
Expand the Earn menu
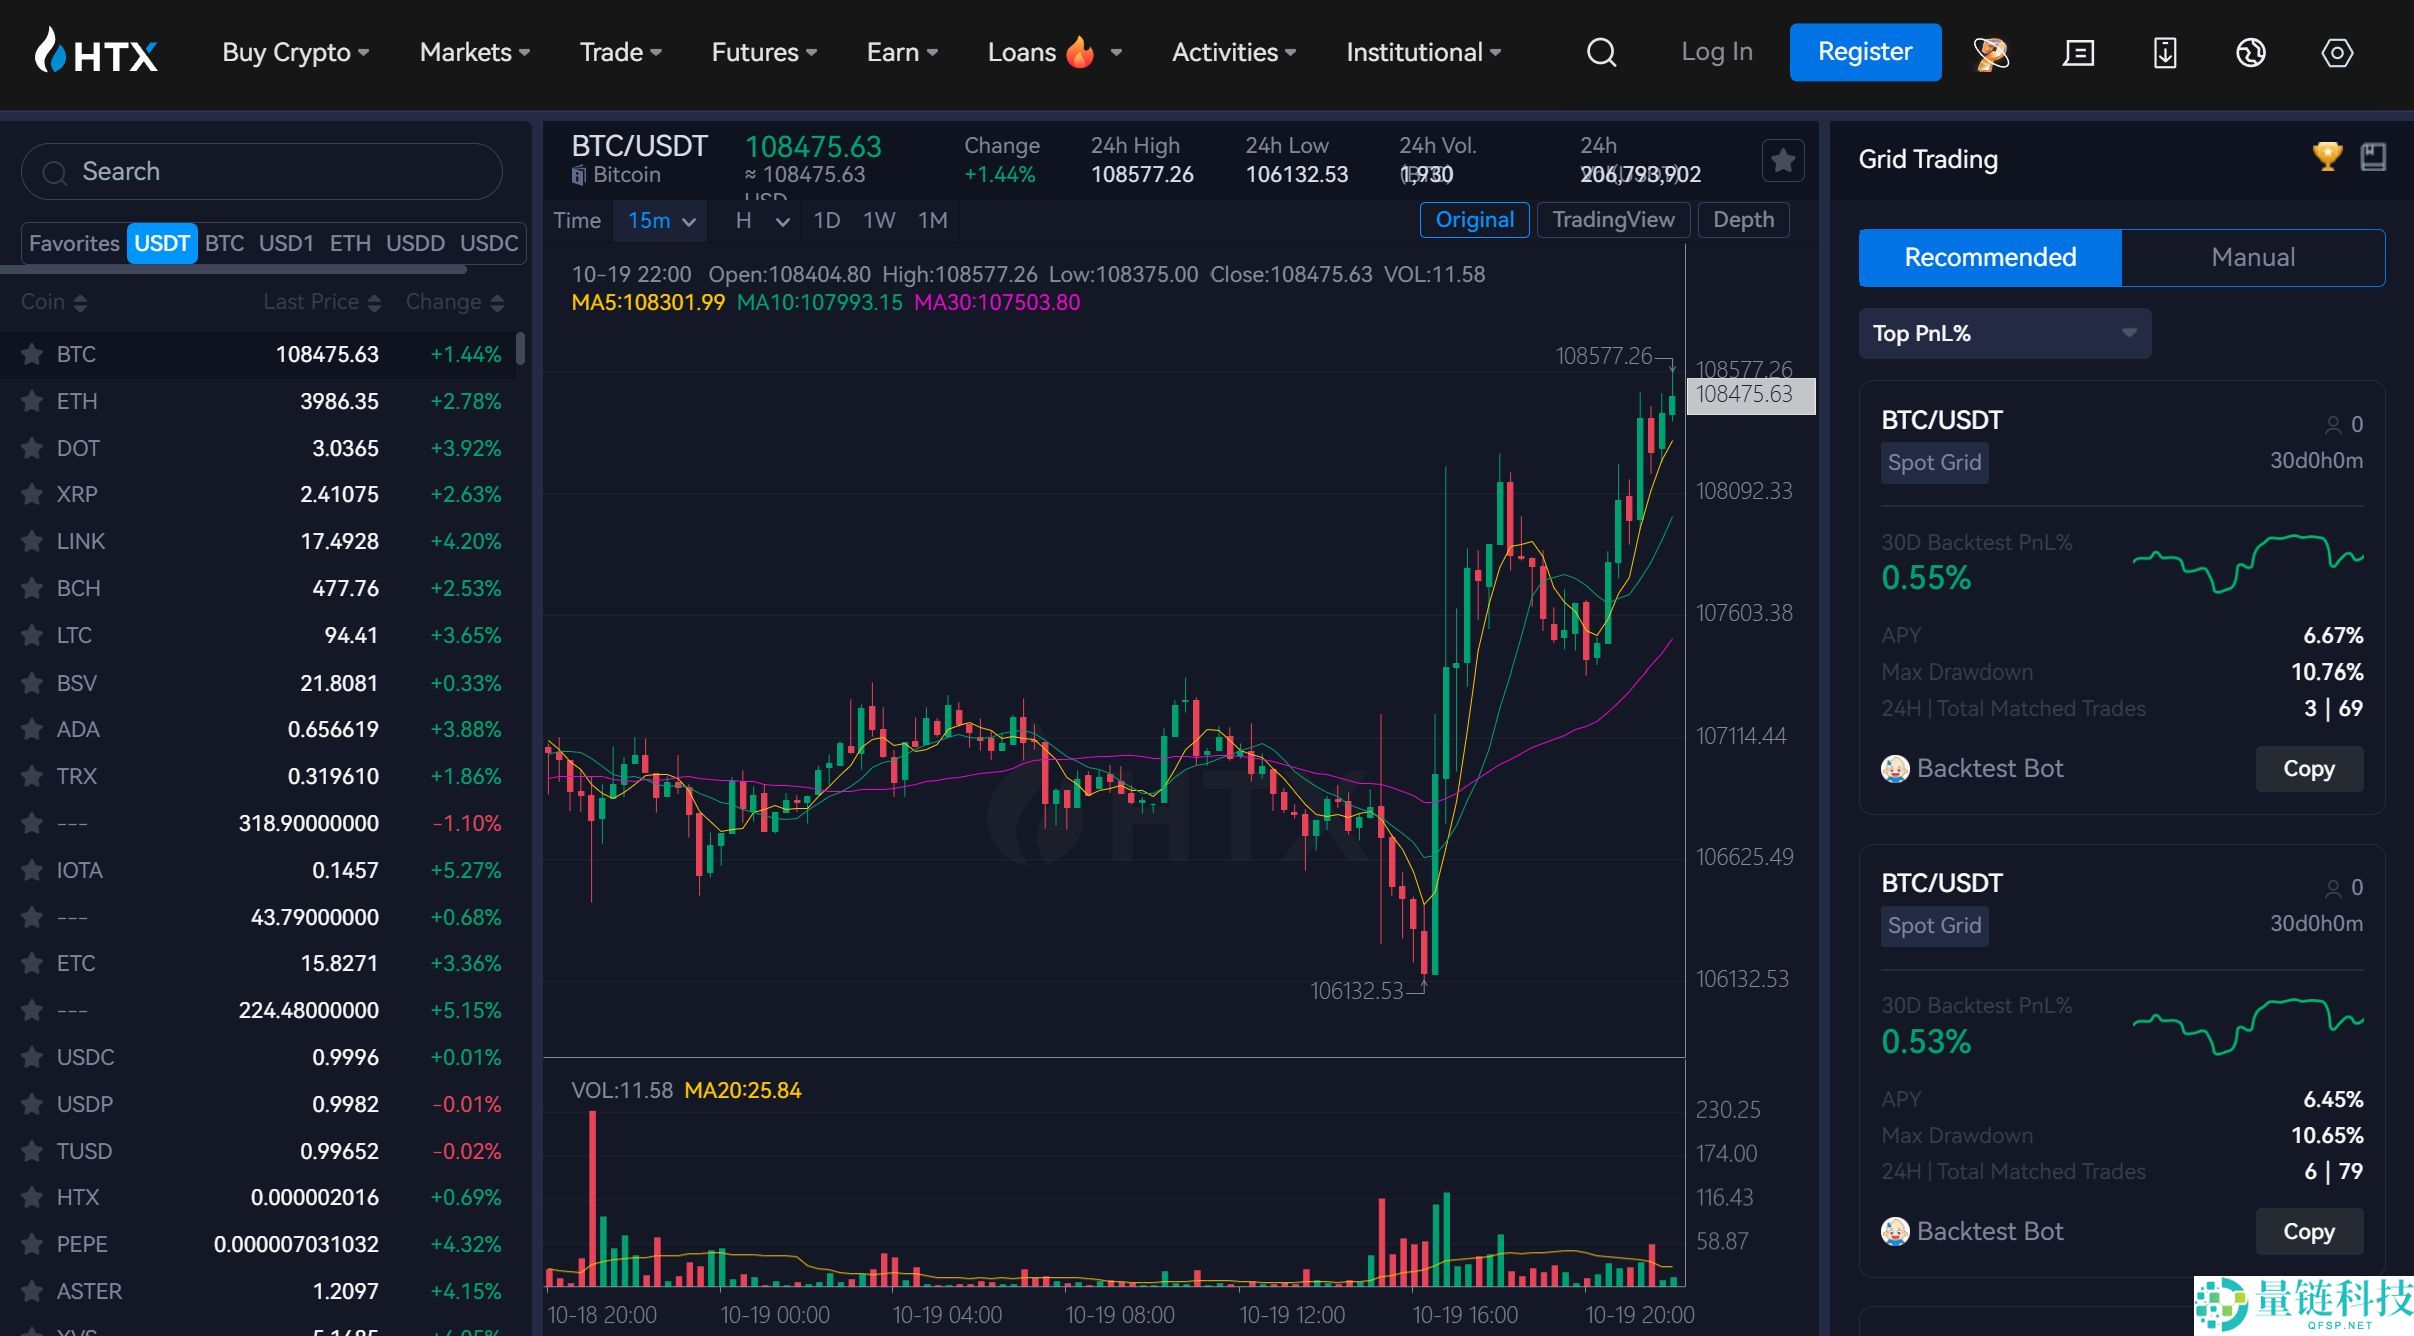tap(902, 52)
